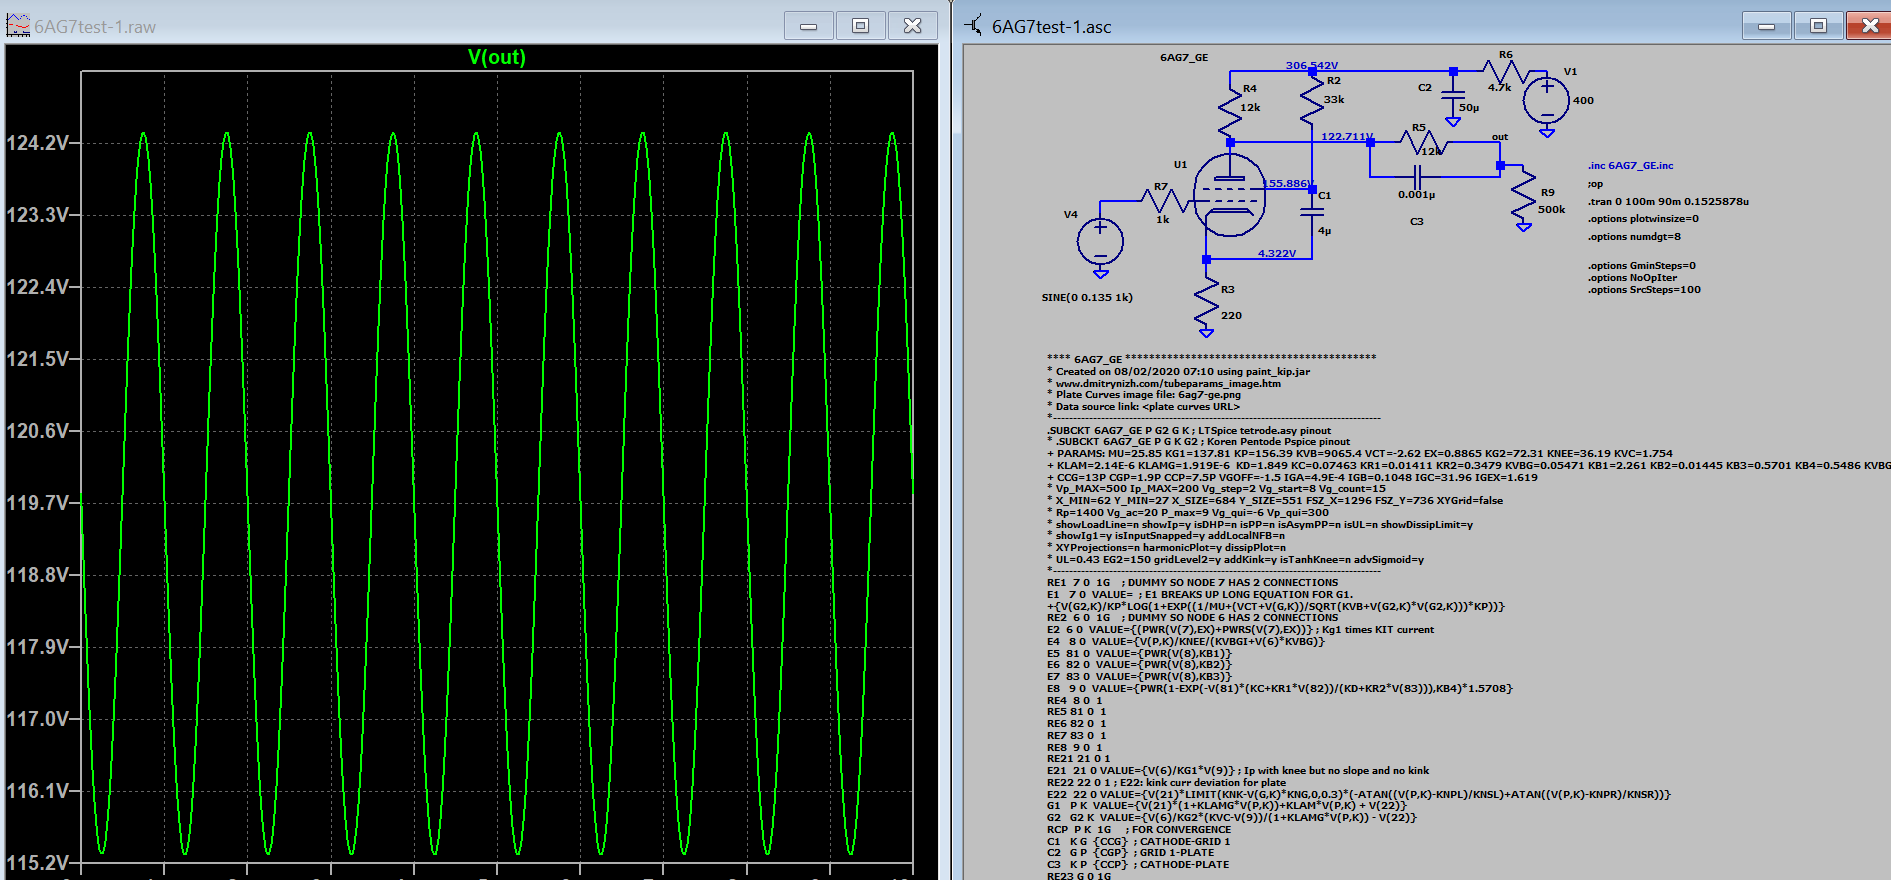Click the 115.2V vertical axis label
This screenshot has height=880, width=1891.
point(37,863)
